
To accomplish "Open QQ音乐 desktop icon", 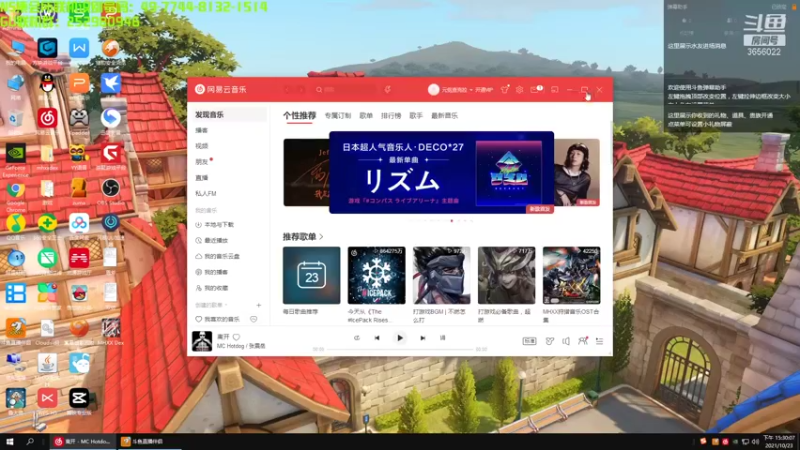I will tap(16, 227).
